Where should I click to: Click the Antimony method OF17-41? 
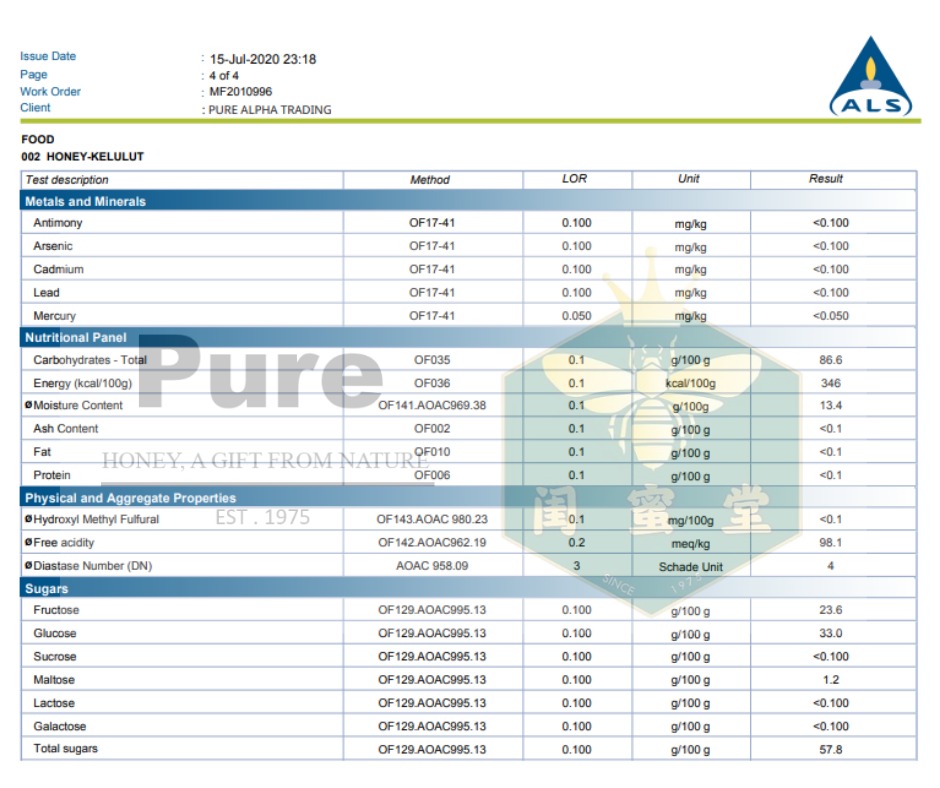coord(432,222)
